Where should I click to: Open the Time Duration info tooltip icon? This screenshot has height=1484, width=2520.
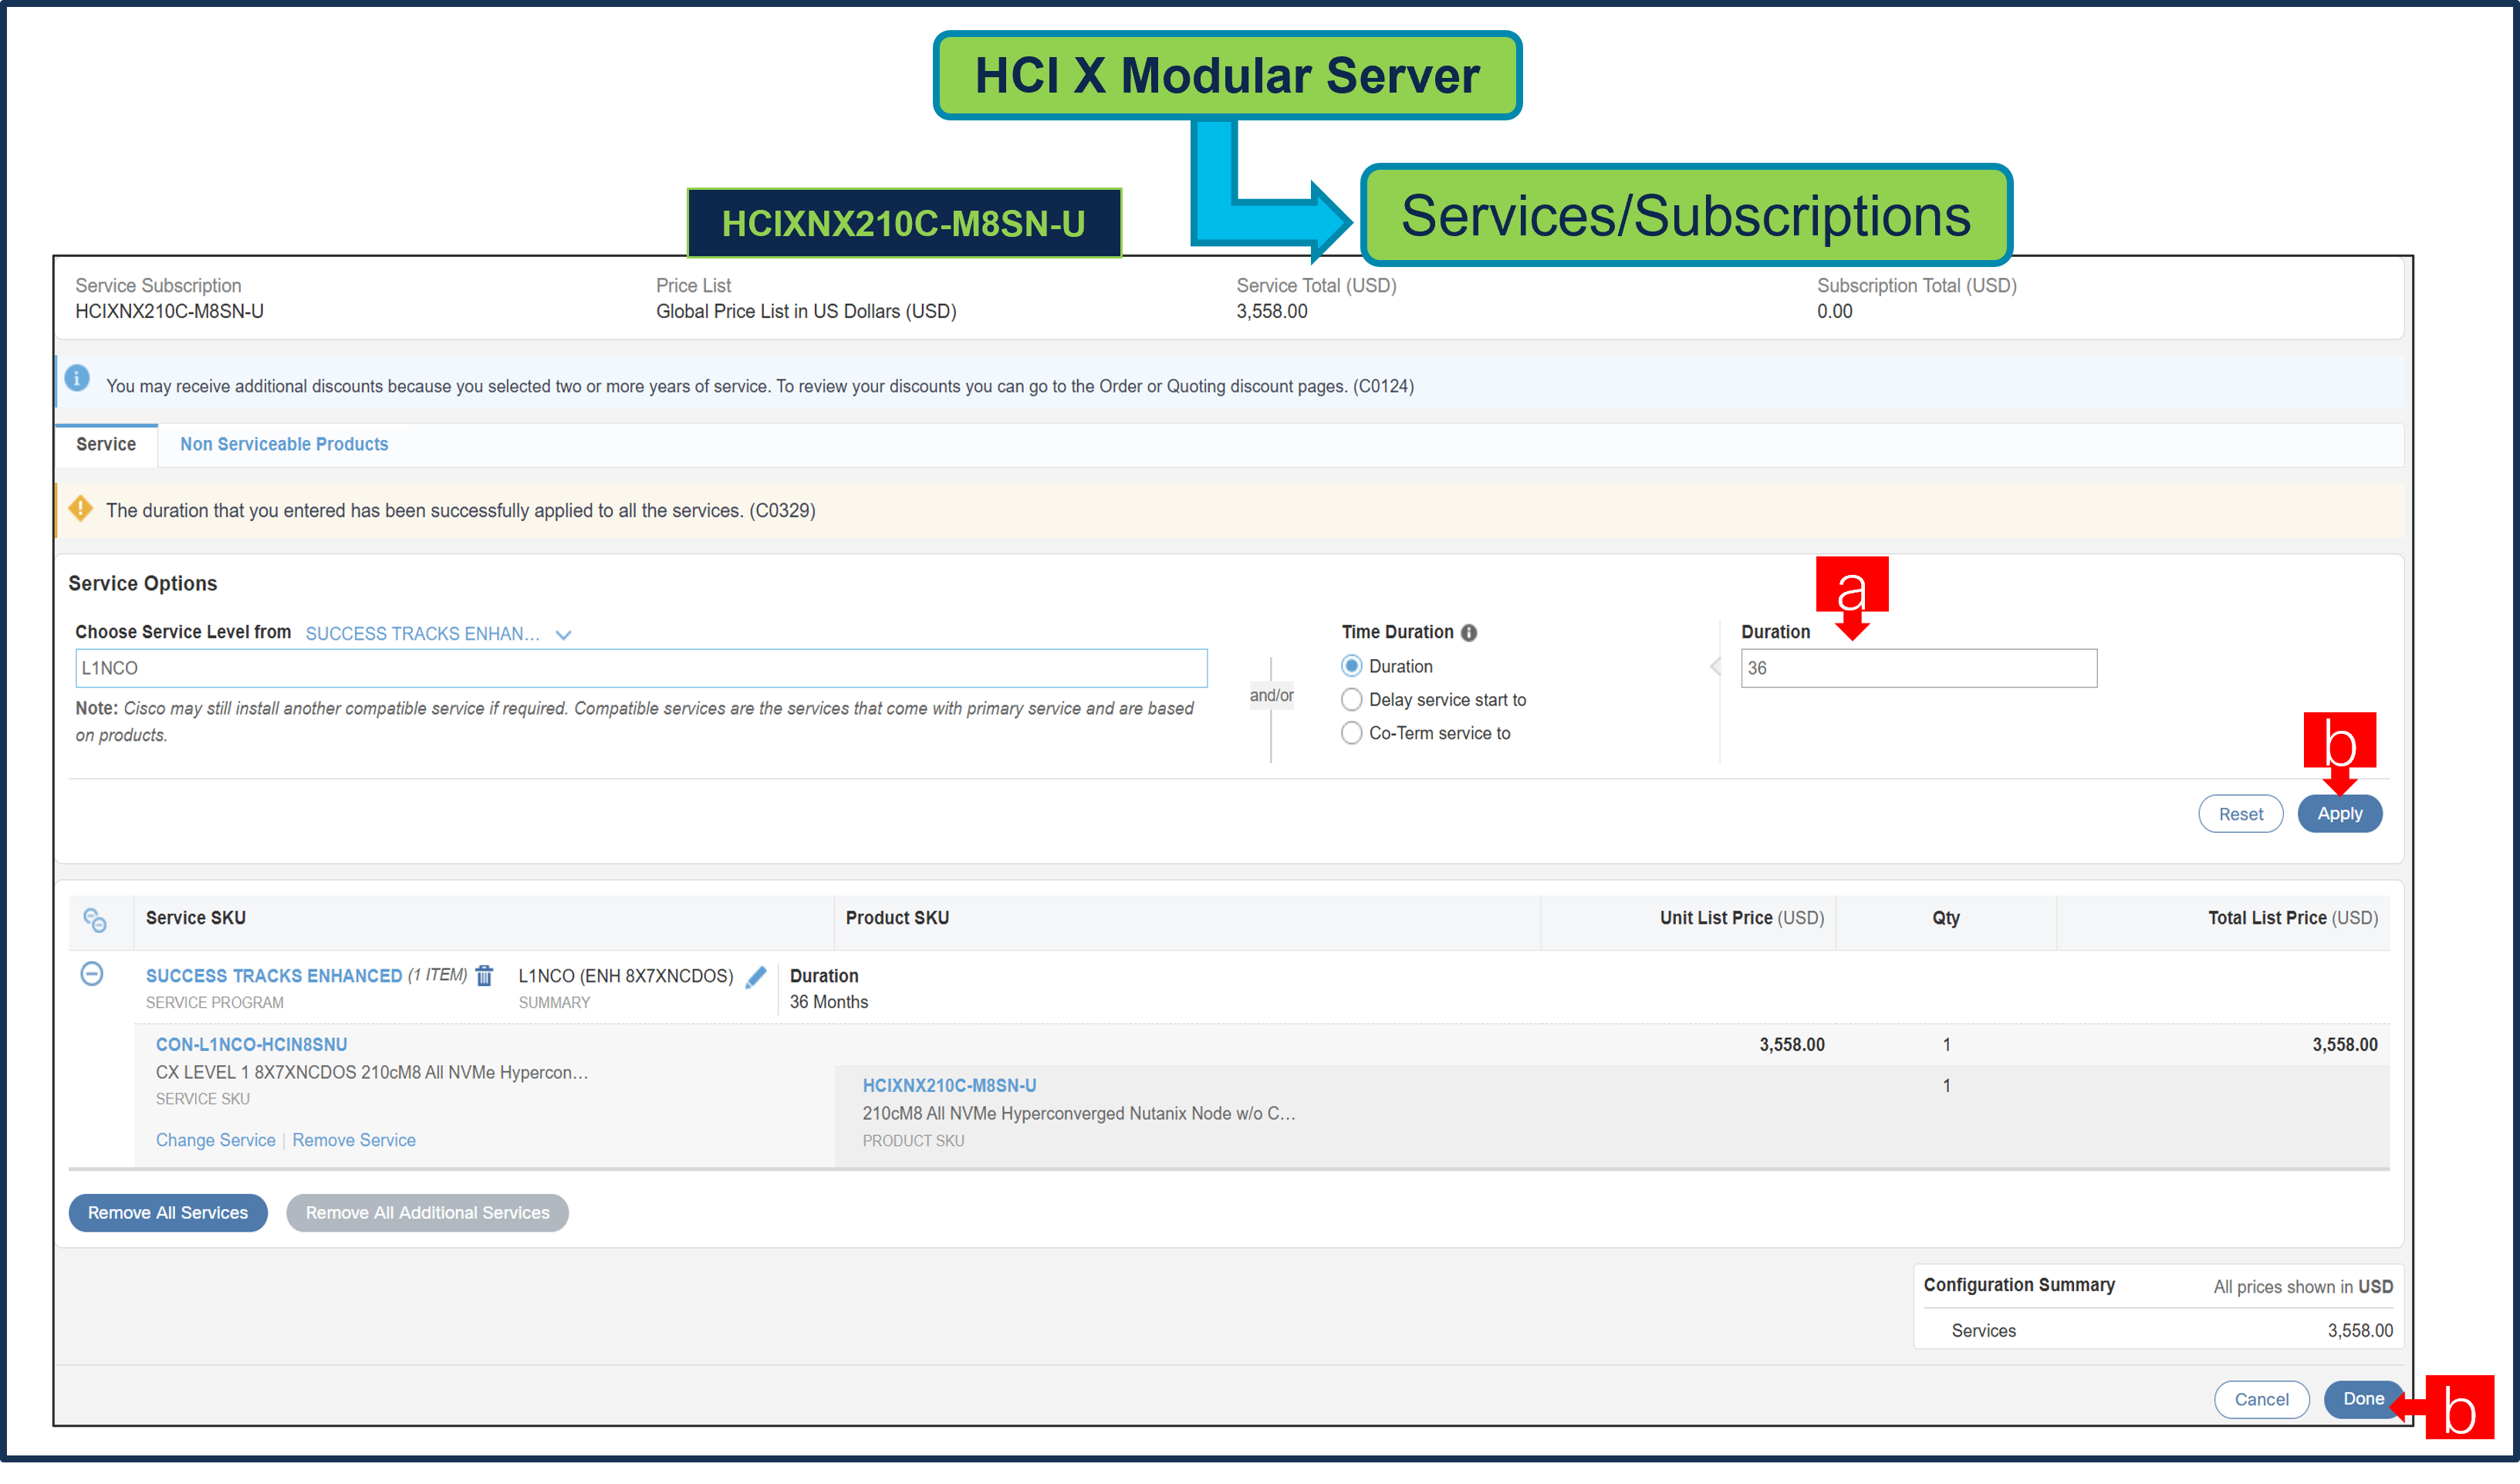click(1468, 631)
